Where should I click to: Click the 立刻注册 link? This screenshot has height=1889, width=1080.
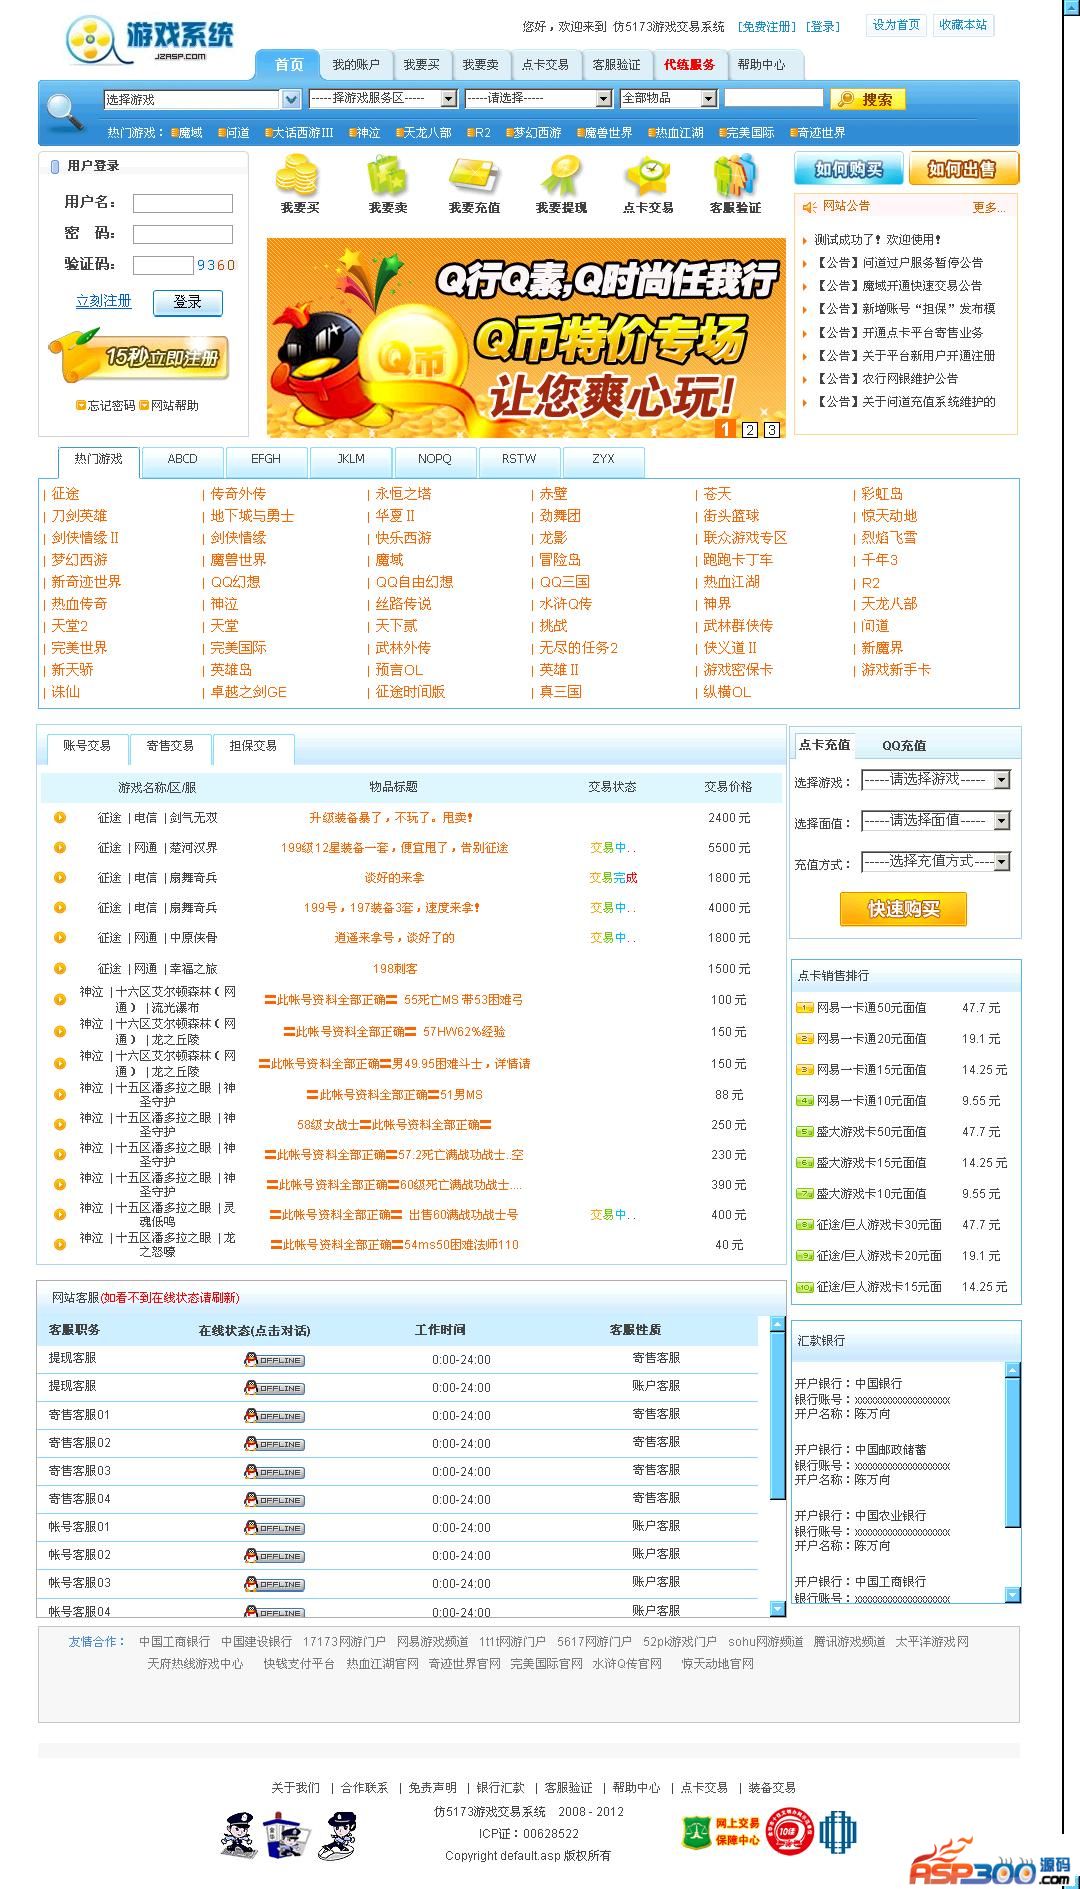(103, 301)
